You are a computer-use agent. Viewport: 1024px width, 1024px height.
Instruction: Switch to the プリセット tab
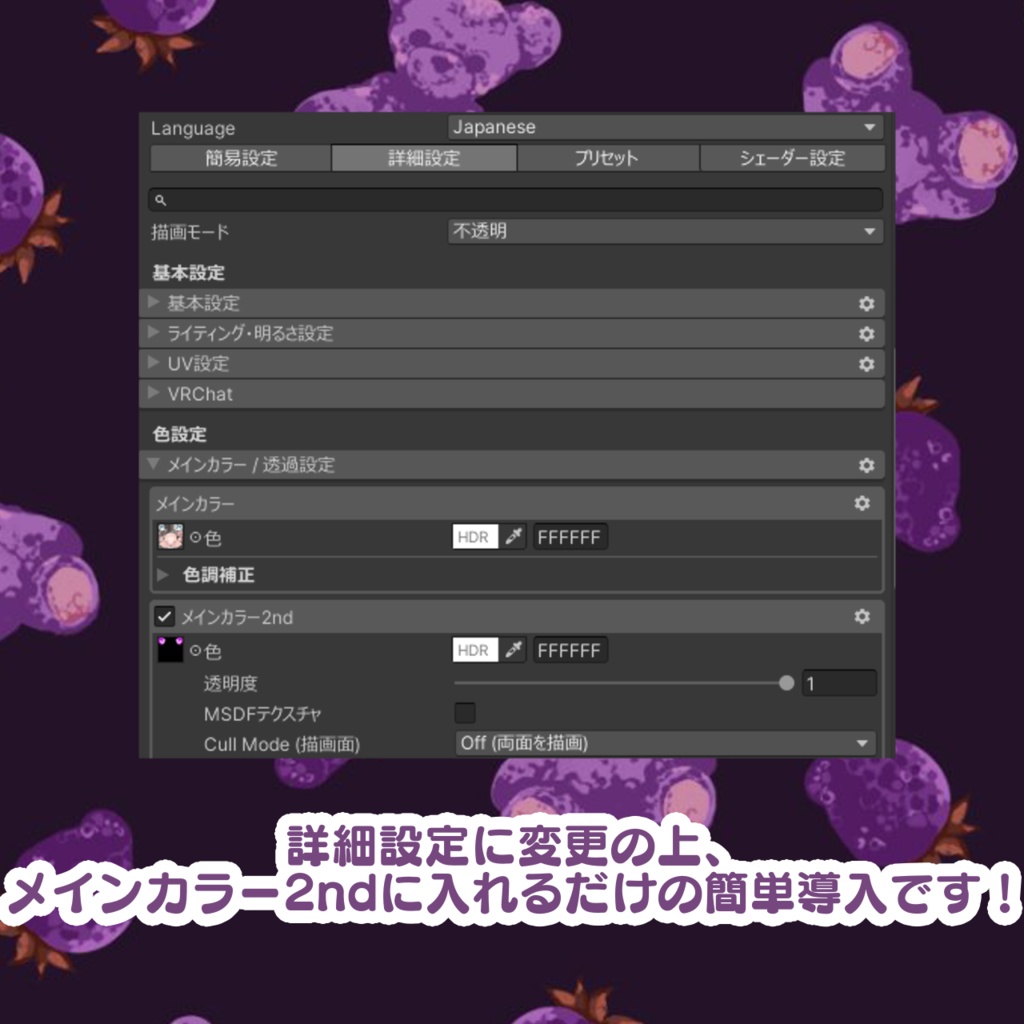click(x=607, y=157)
